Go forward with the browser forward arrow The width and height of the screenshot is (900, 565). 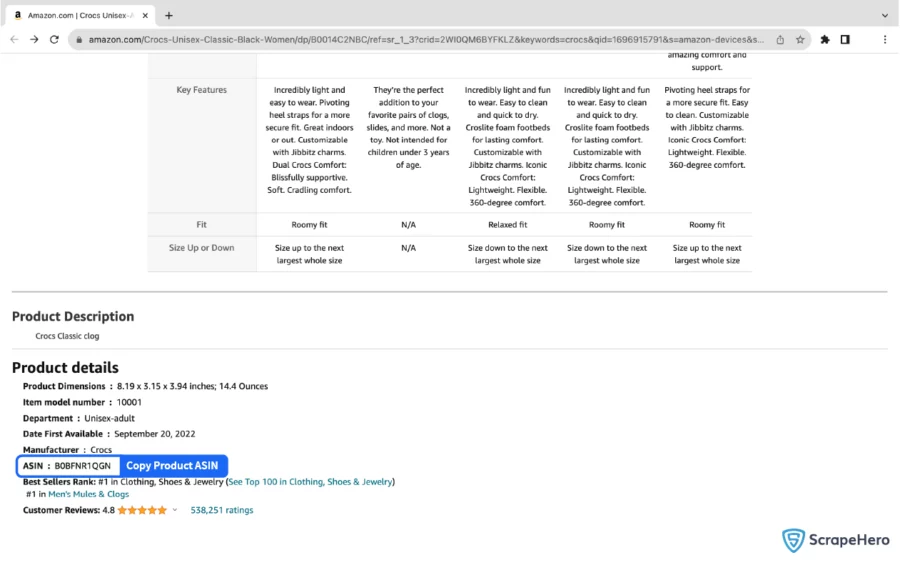click(34, 40)
